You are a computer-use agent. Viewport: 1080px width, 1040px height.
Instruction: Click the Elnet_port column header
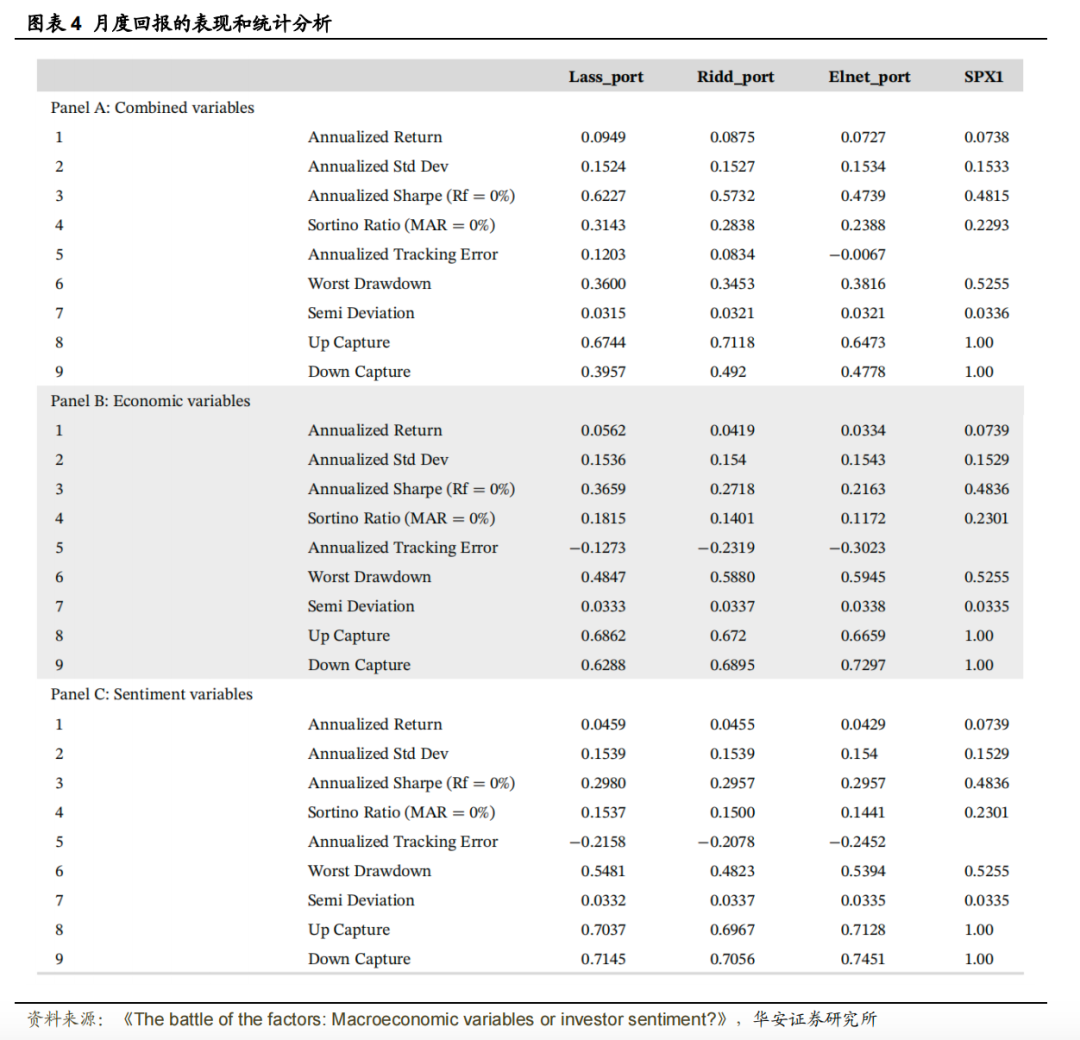869,77
